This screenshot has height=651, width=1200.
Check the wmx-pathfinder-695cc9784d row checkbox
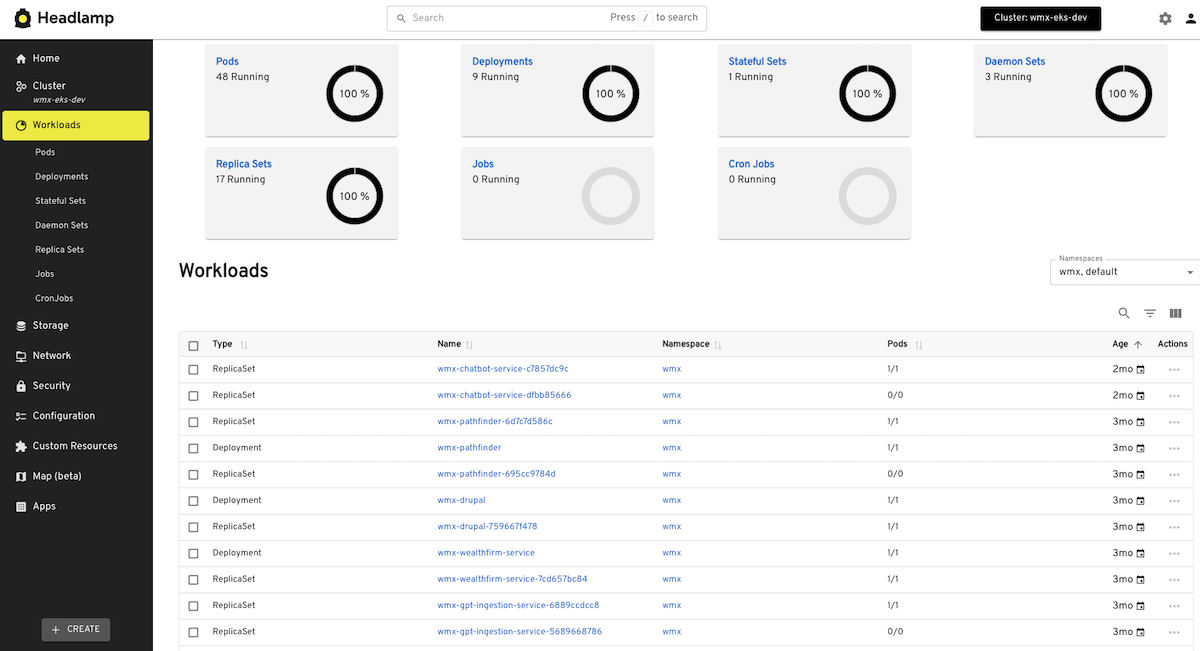(193, 474)
